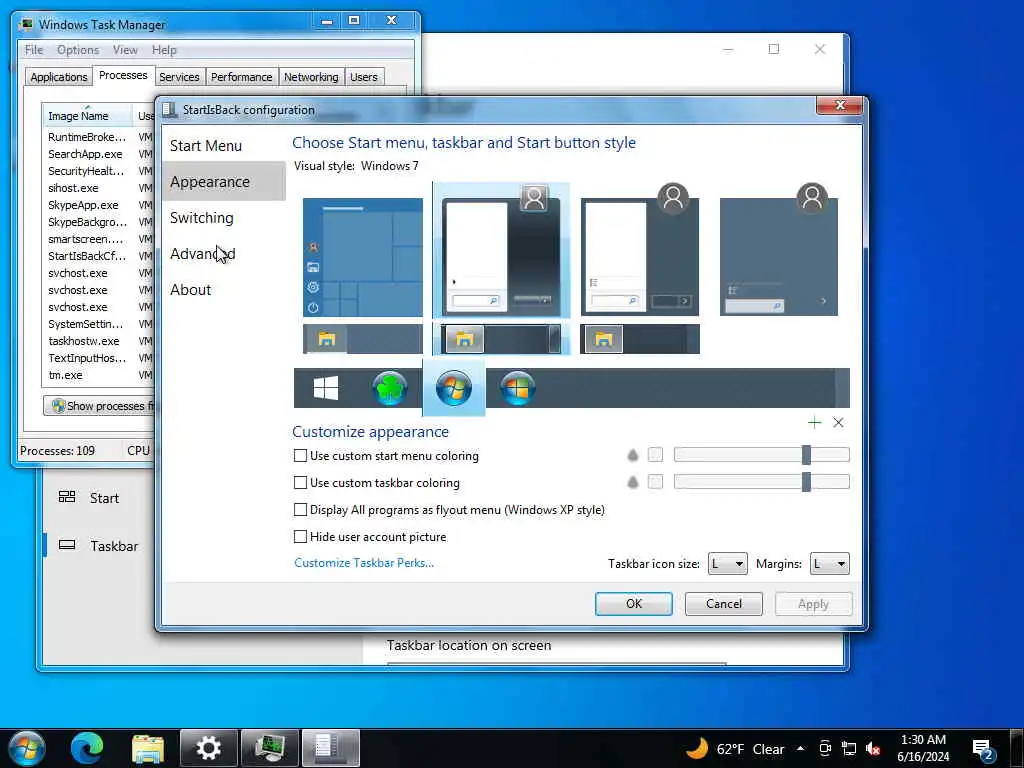
Task: Check Display All programs as flyout menu
Action: tap(300, 509)
